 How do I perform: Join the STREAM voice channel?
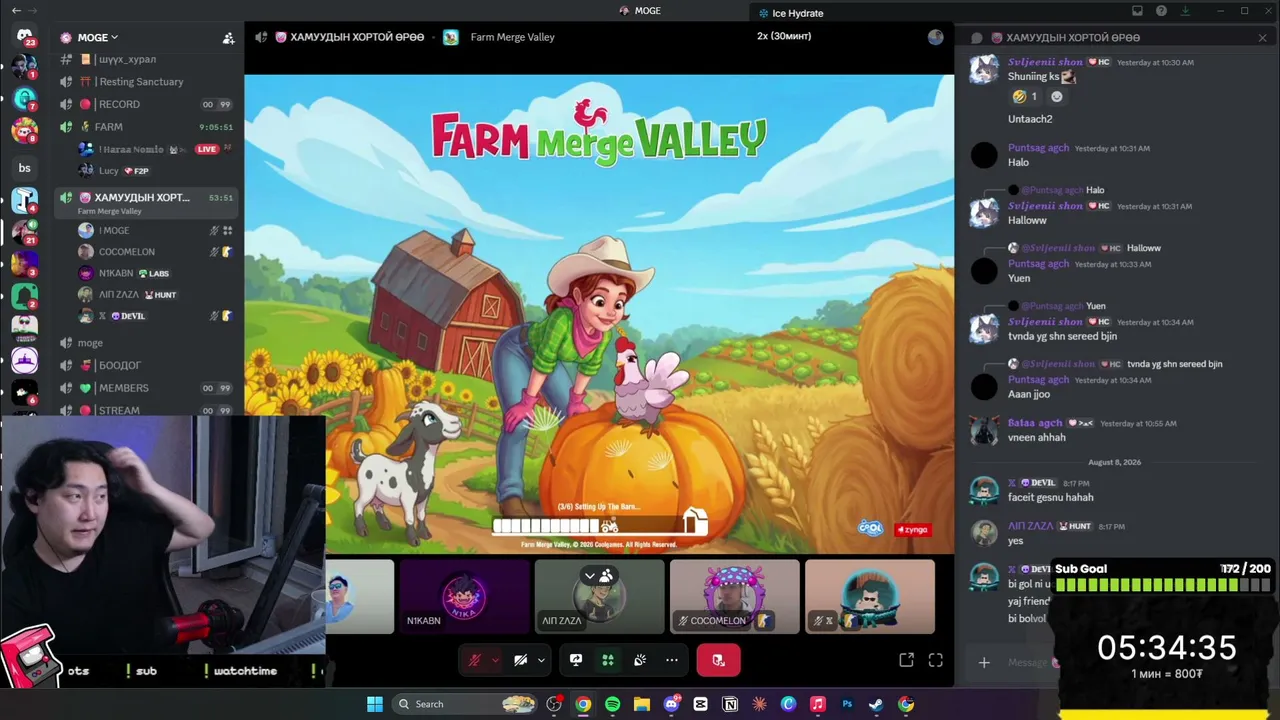point(147,410)
